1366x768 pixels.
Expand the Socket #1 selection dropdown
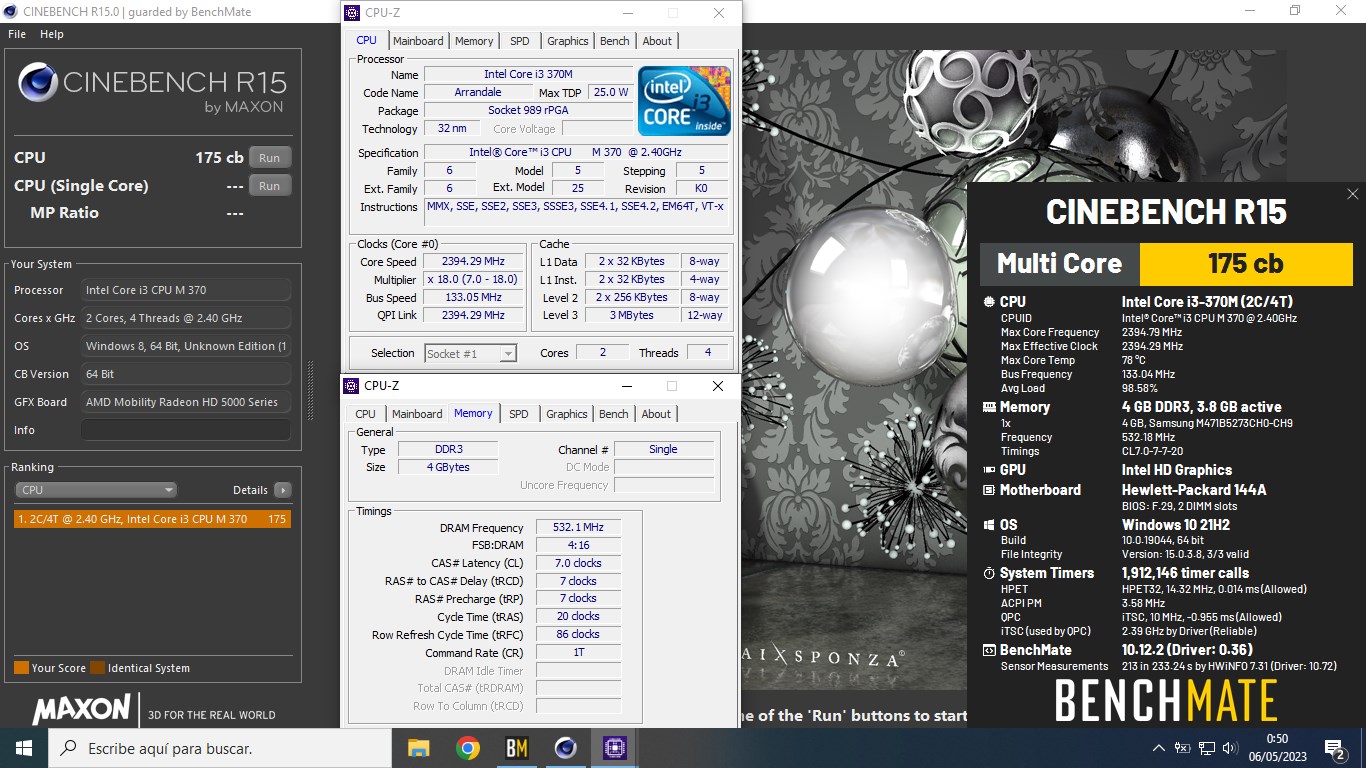[470, 353]
